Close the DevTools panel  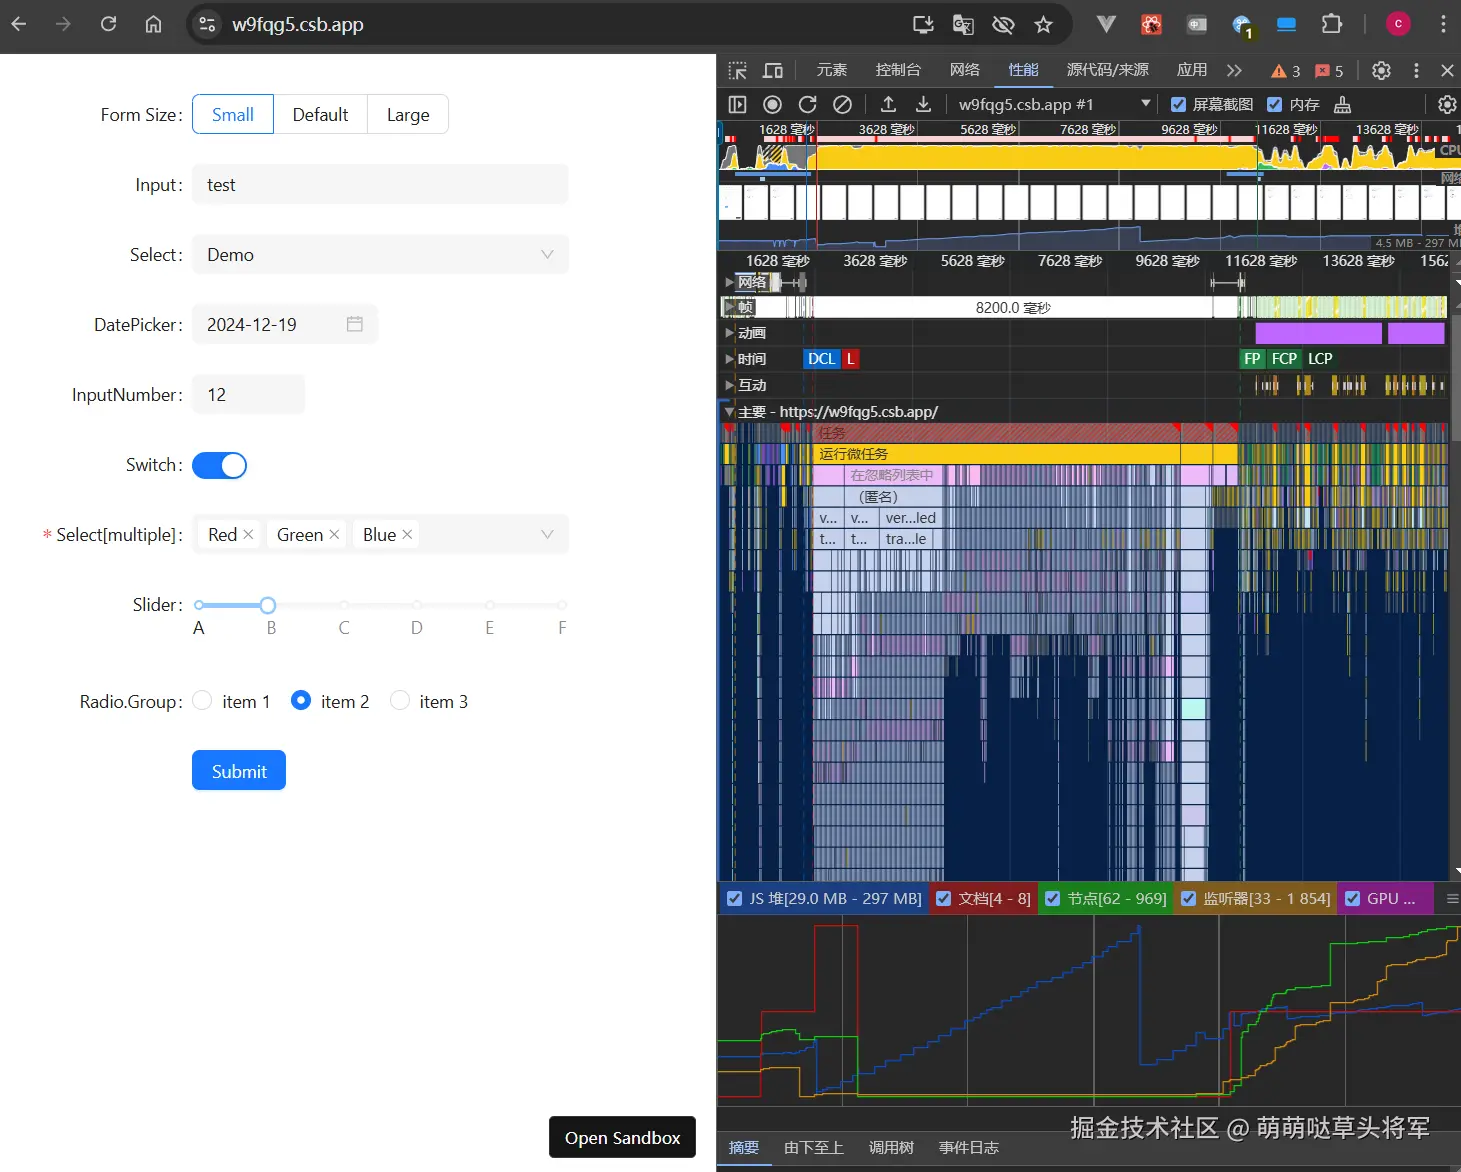click(x=1447, y=70)
